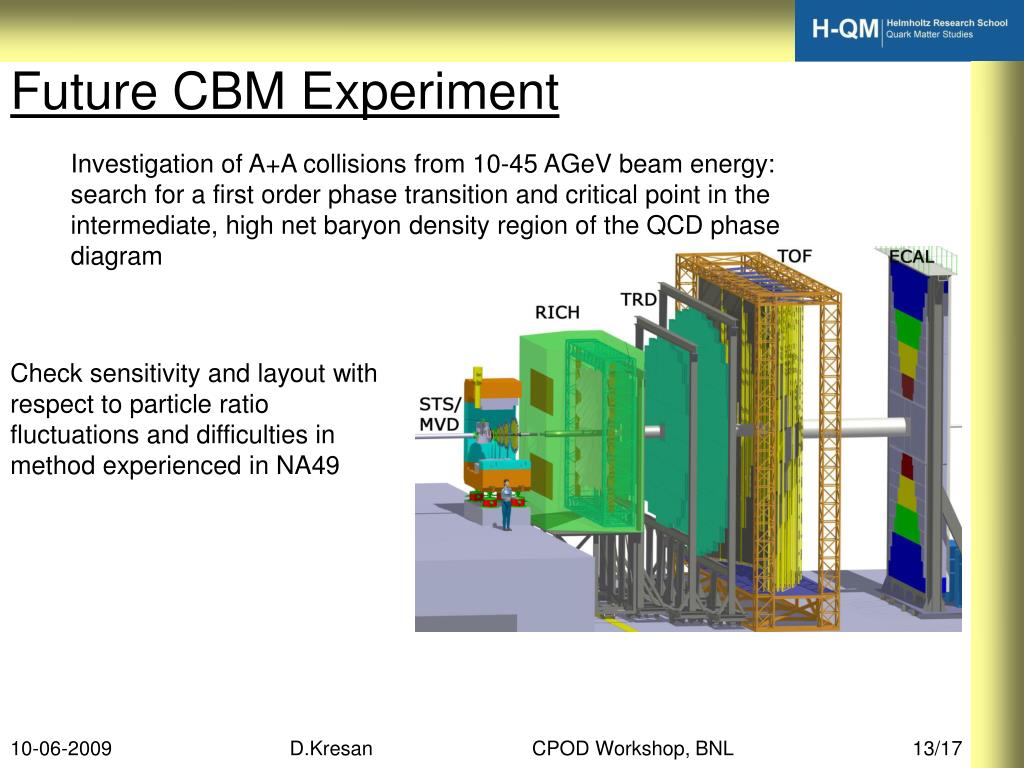Click the H-QM Helmholtz Research School logo

[909, 30]
